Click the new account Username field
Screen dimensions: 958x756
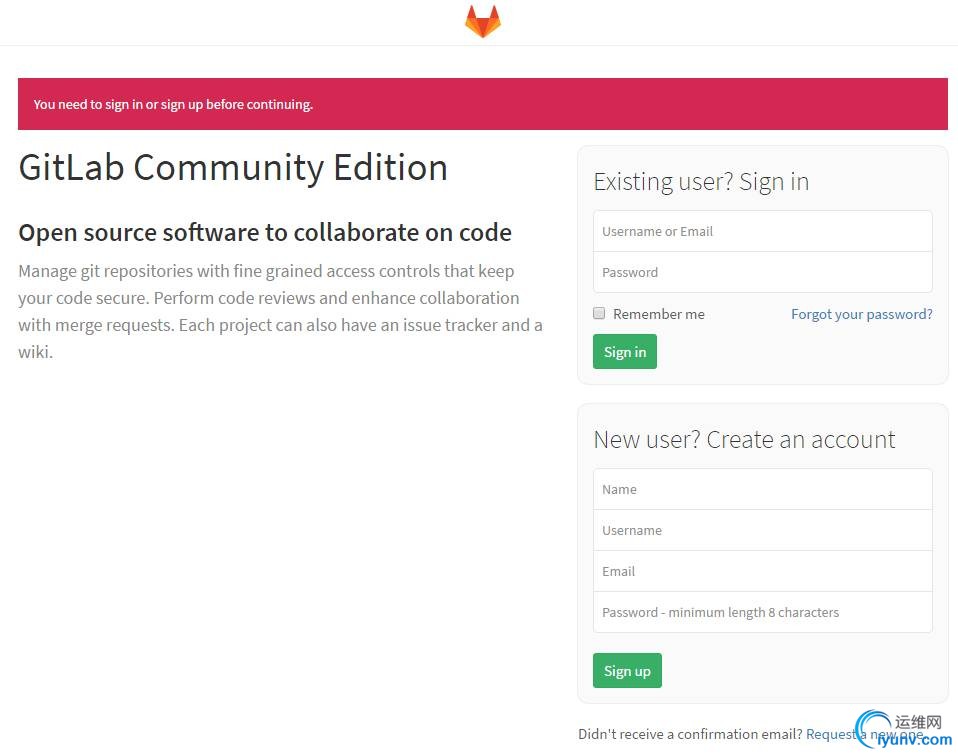762,530
